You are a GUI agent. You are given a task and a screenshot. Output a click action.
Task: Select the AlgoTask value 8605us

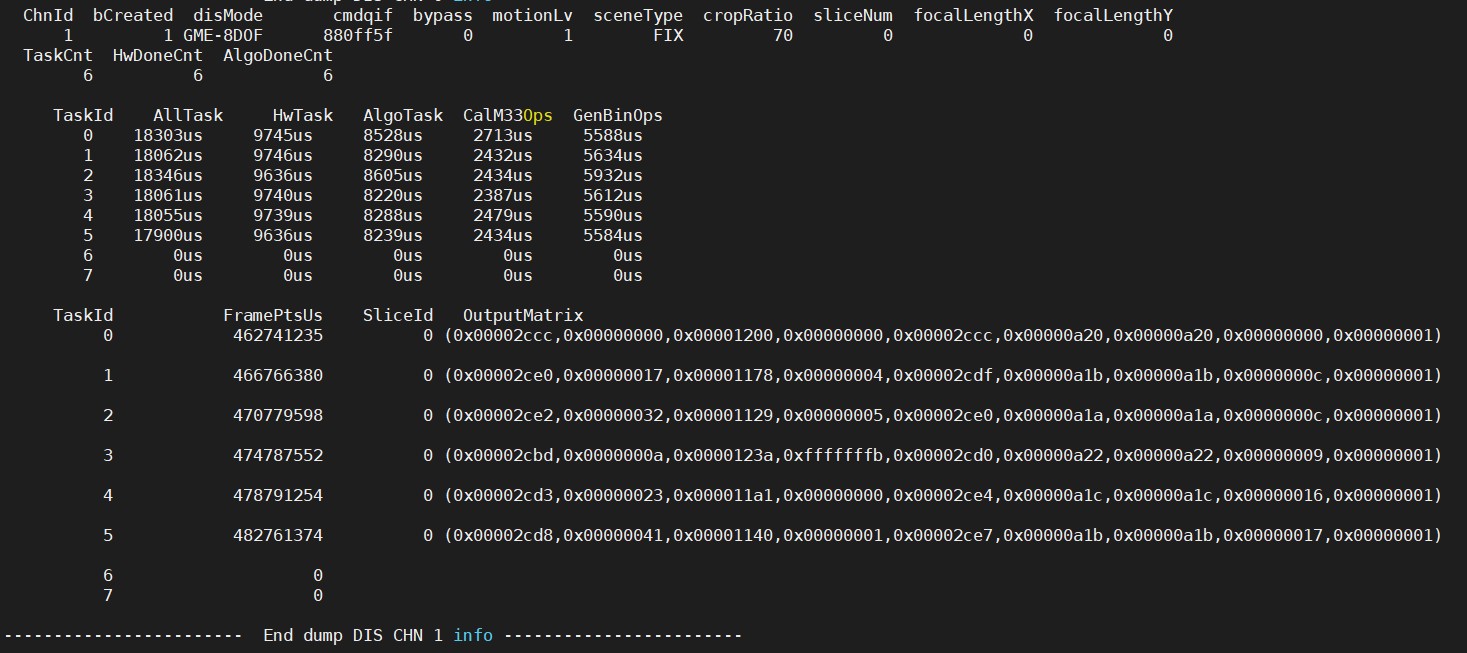(x=392, y=175)
